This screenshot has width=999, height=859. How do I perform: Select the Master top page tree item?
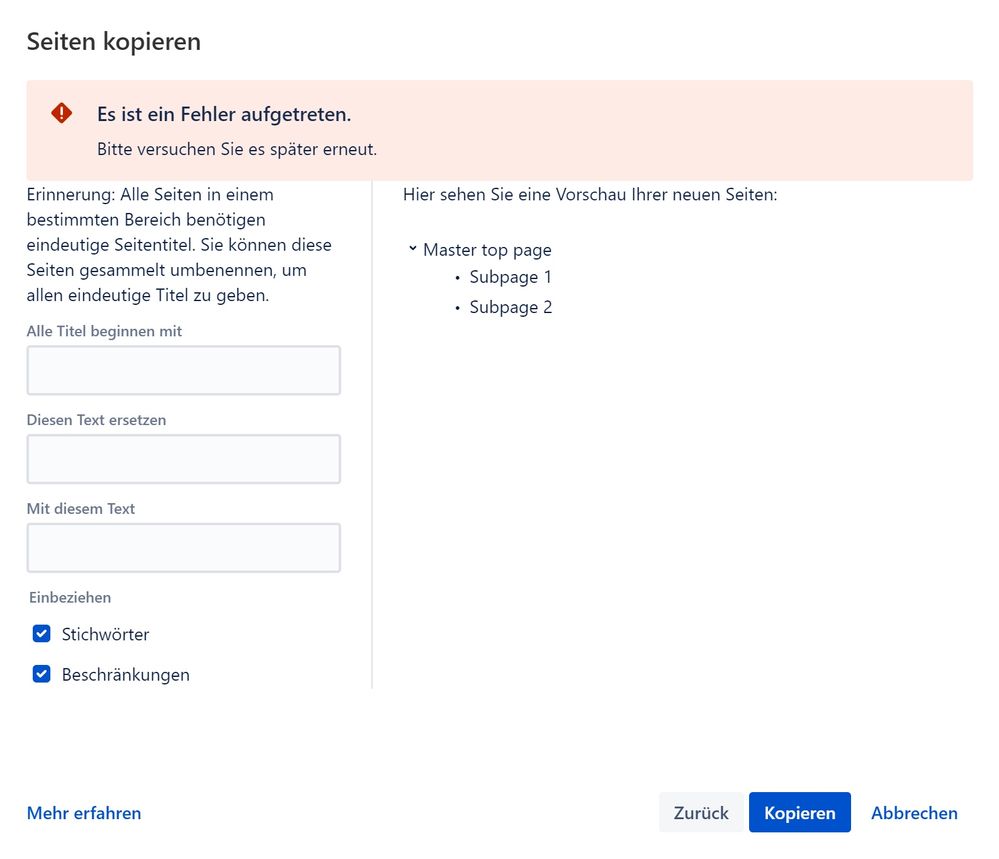click(x=486, y=249)
